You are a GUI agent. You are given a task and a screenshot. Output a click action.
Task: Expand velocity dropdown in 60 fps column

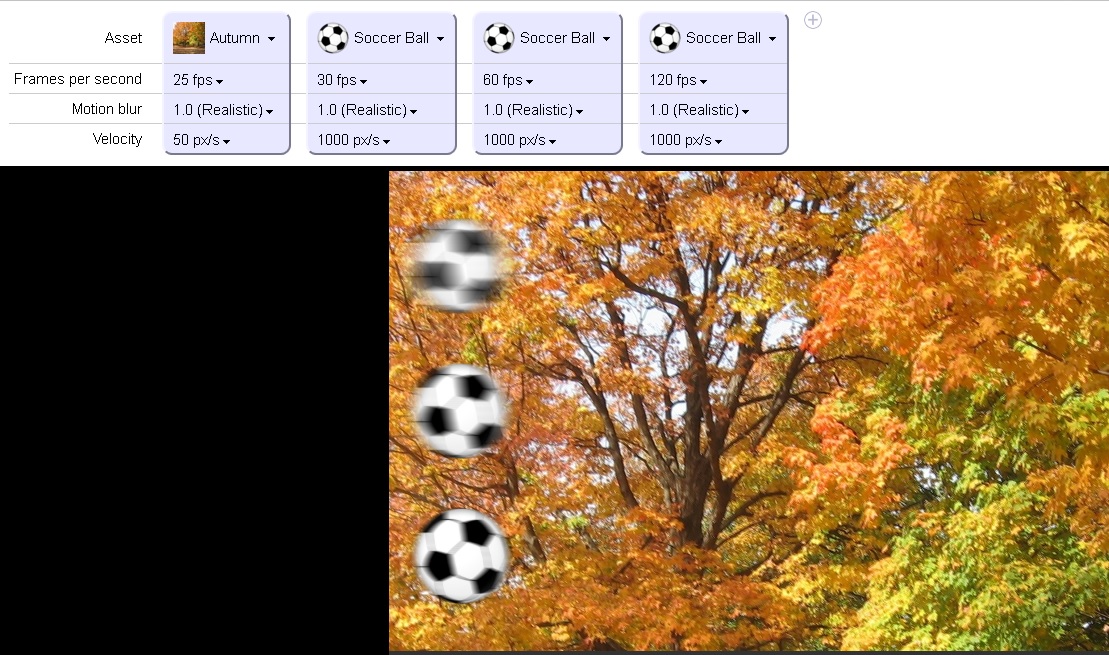click(520, 140)
